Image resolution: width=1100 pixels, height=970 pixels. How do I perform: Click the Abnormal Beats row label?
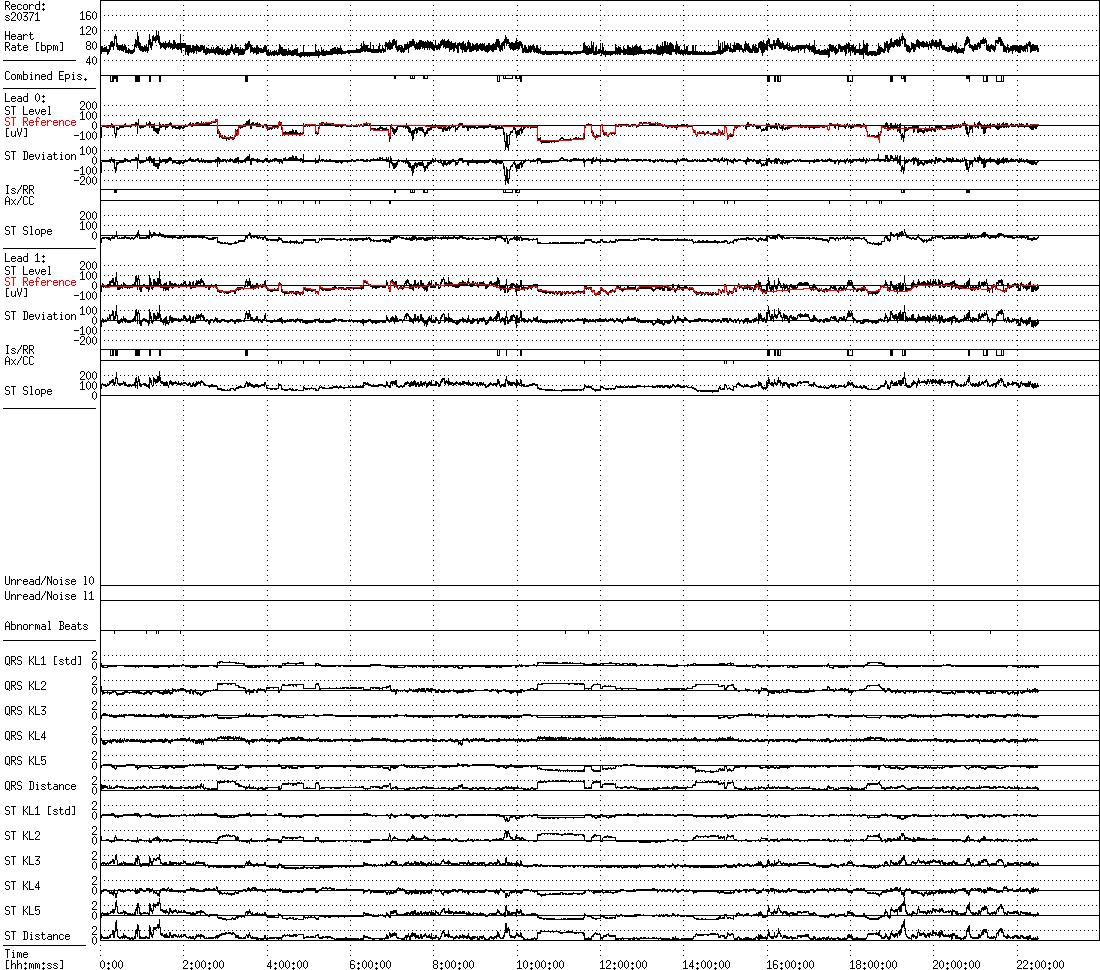pyautogui.click(x=46, y=626)
